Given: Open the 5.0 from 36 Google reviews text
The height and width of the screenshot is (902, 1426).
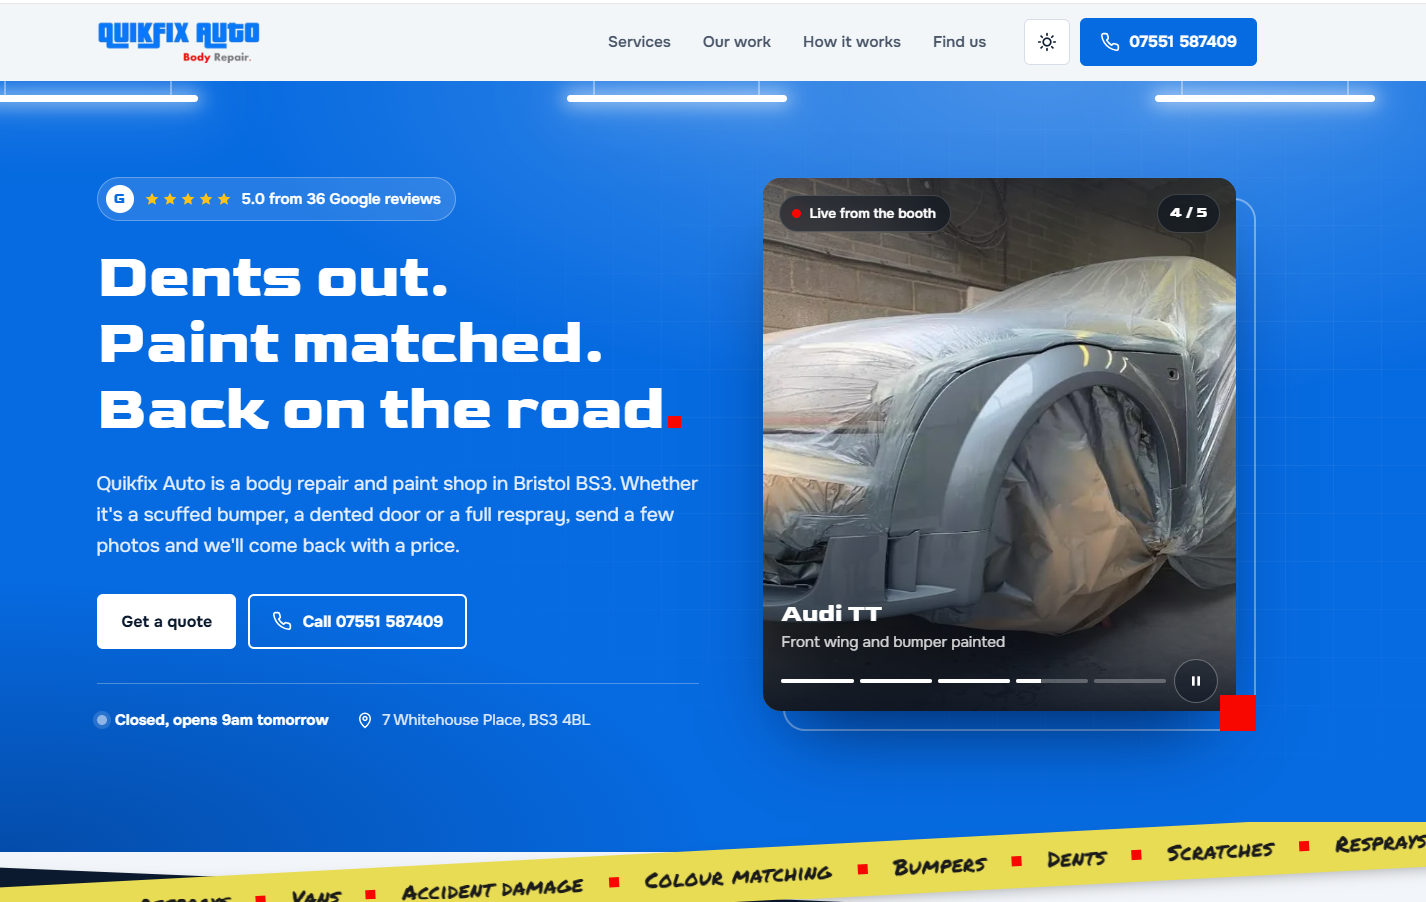Looking at the screenshot, I should coord(341,199).
